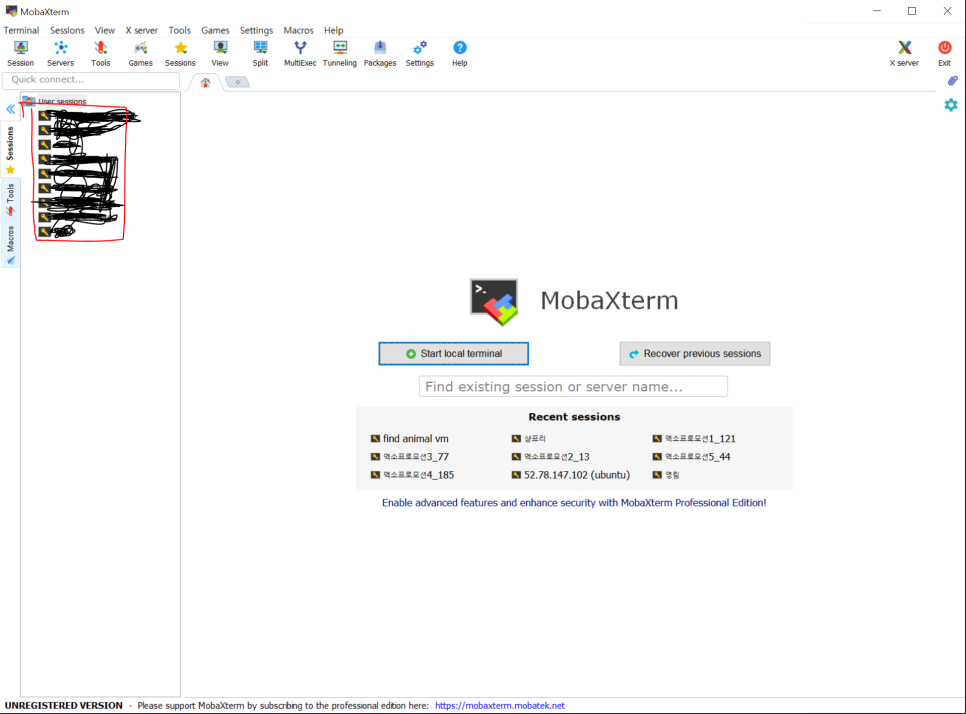Viewport: 966px width, 714px height.
Task: Click the red Exit power icon
Action: coord(944,54)
